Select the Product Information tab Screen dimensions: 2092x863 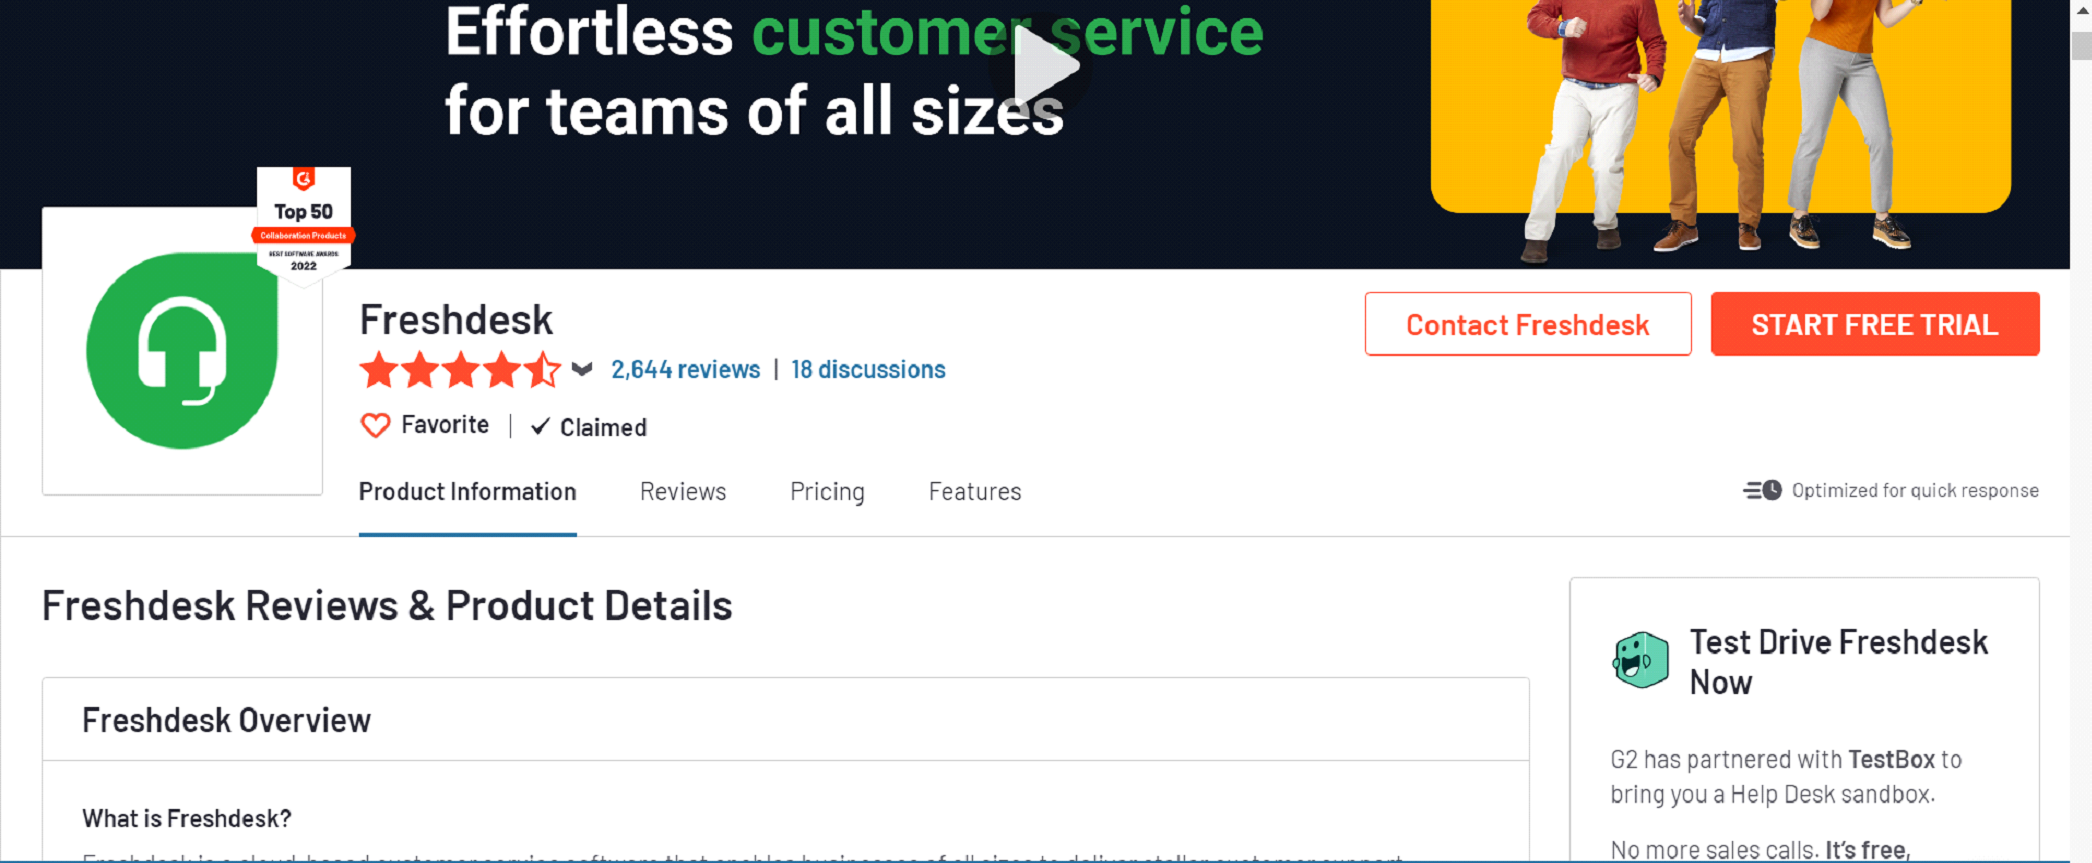(467, 492)
